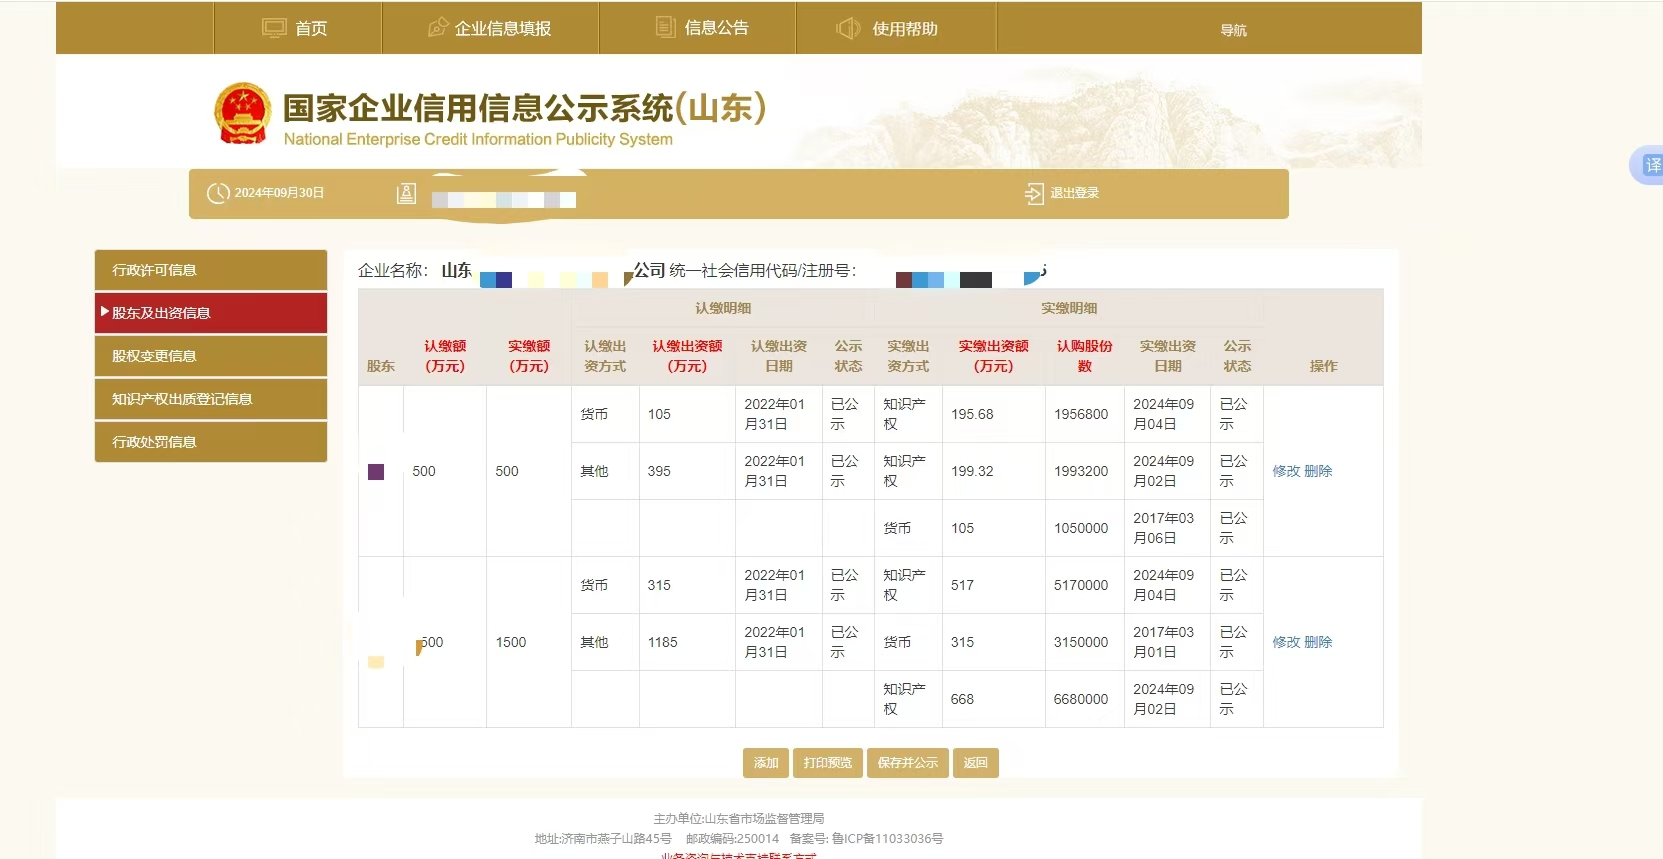1663x859 pixels.
Task: Click the 实缴明细 header group
Action: (x=1069, y=308)
